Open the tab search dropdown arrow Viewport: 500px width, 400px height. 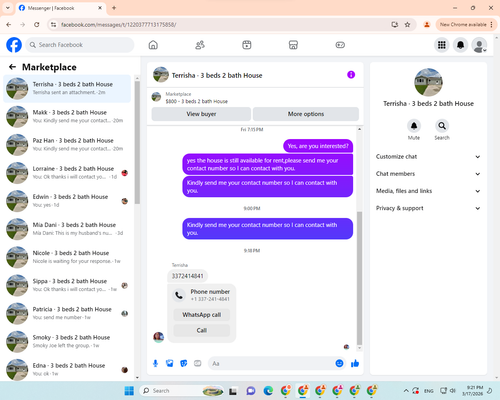pyautogui.click(x=8, y=8)
